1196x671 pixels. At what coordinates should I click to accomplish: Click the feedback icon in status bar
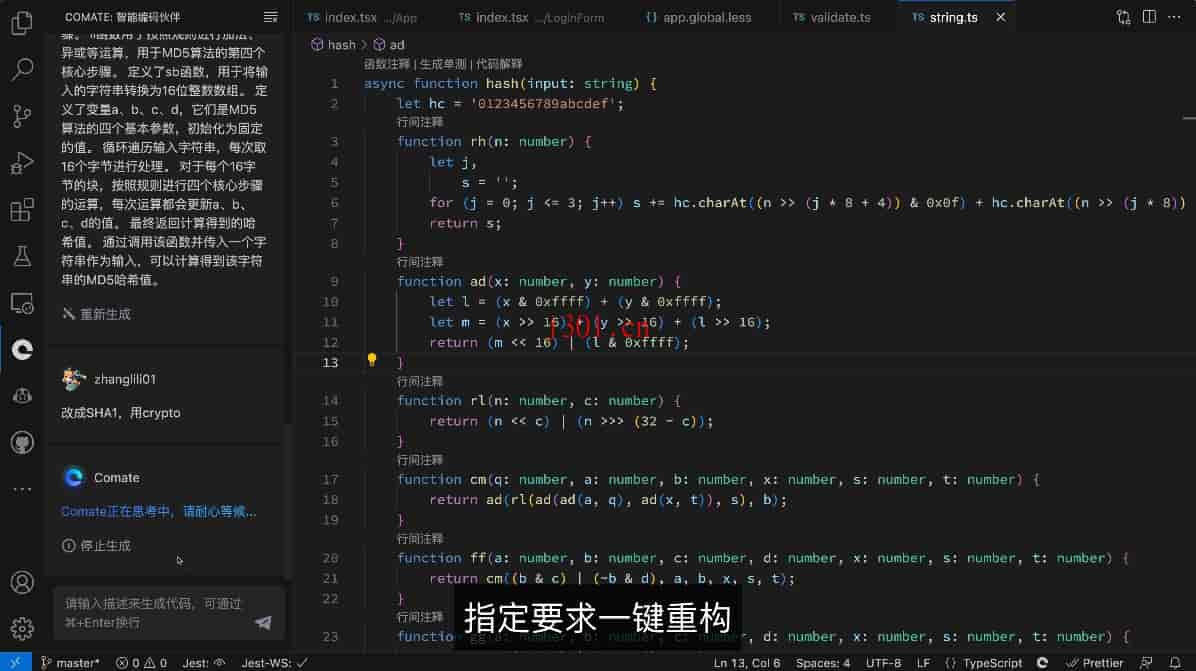click(1146, 663)
